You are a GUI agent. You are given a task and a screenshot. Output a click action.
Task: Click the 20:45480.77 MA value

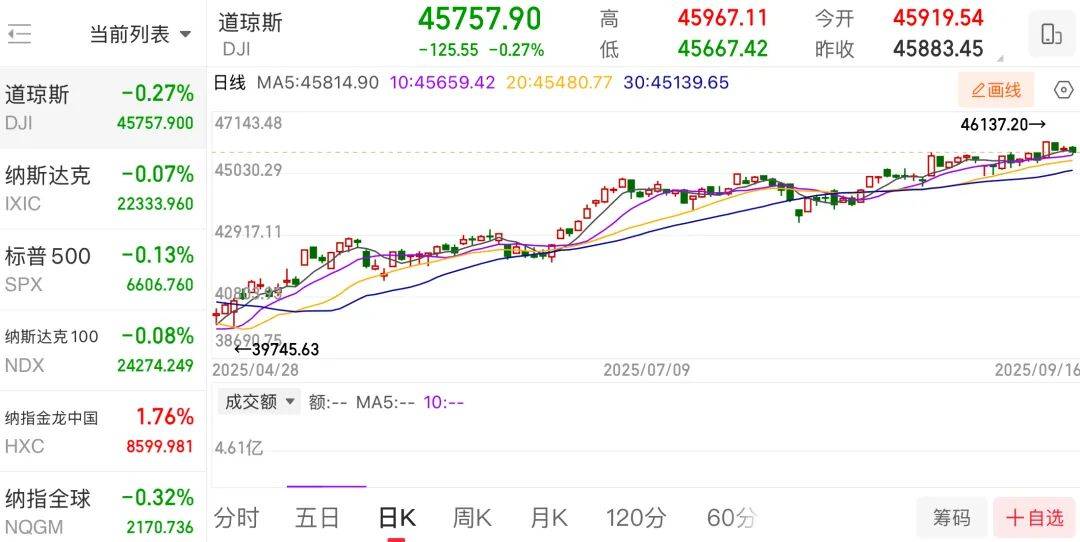click(559, 83)
